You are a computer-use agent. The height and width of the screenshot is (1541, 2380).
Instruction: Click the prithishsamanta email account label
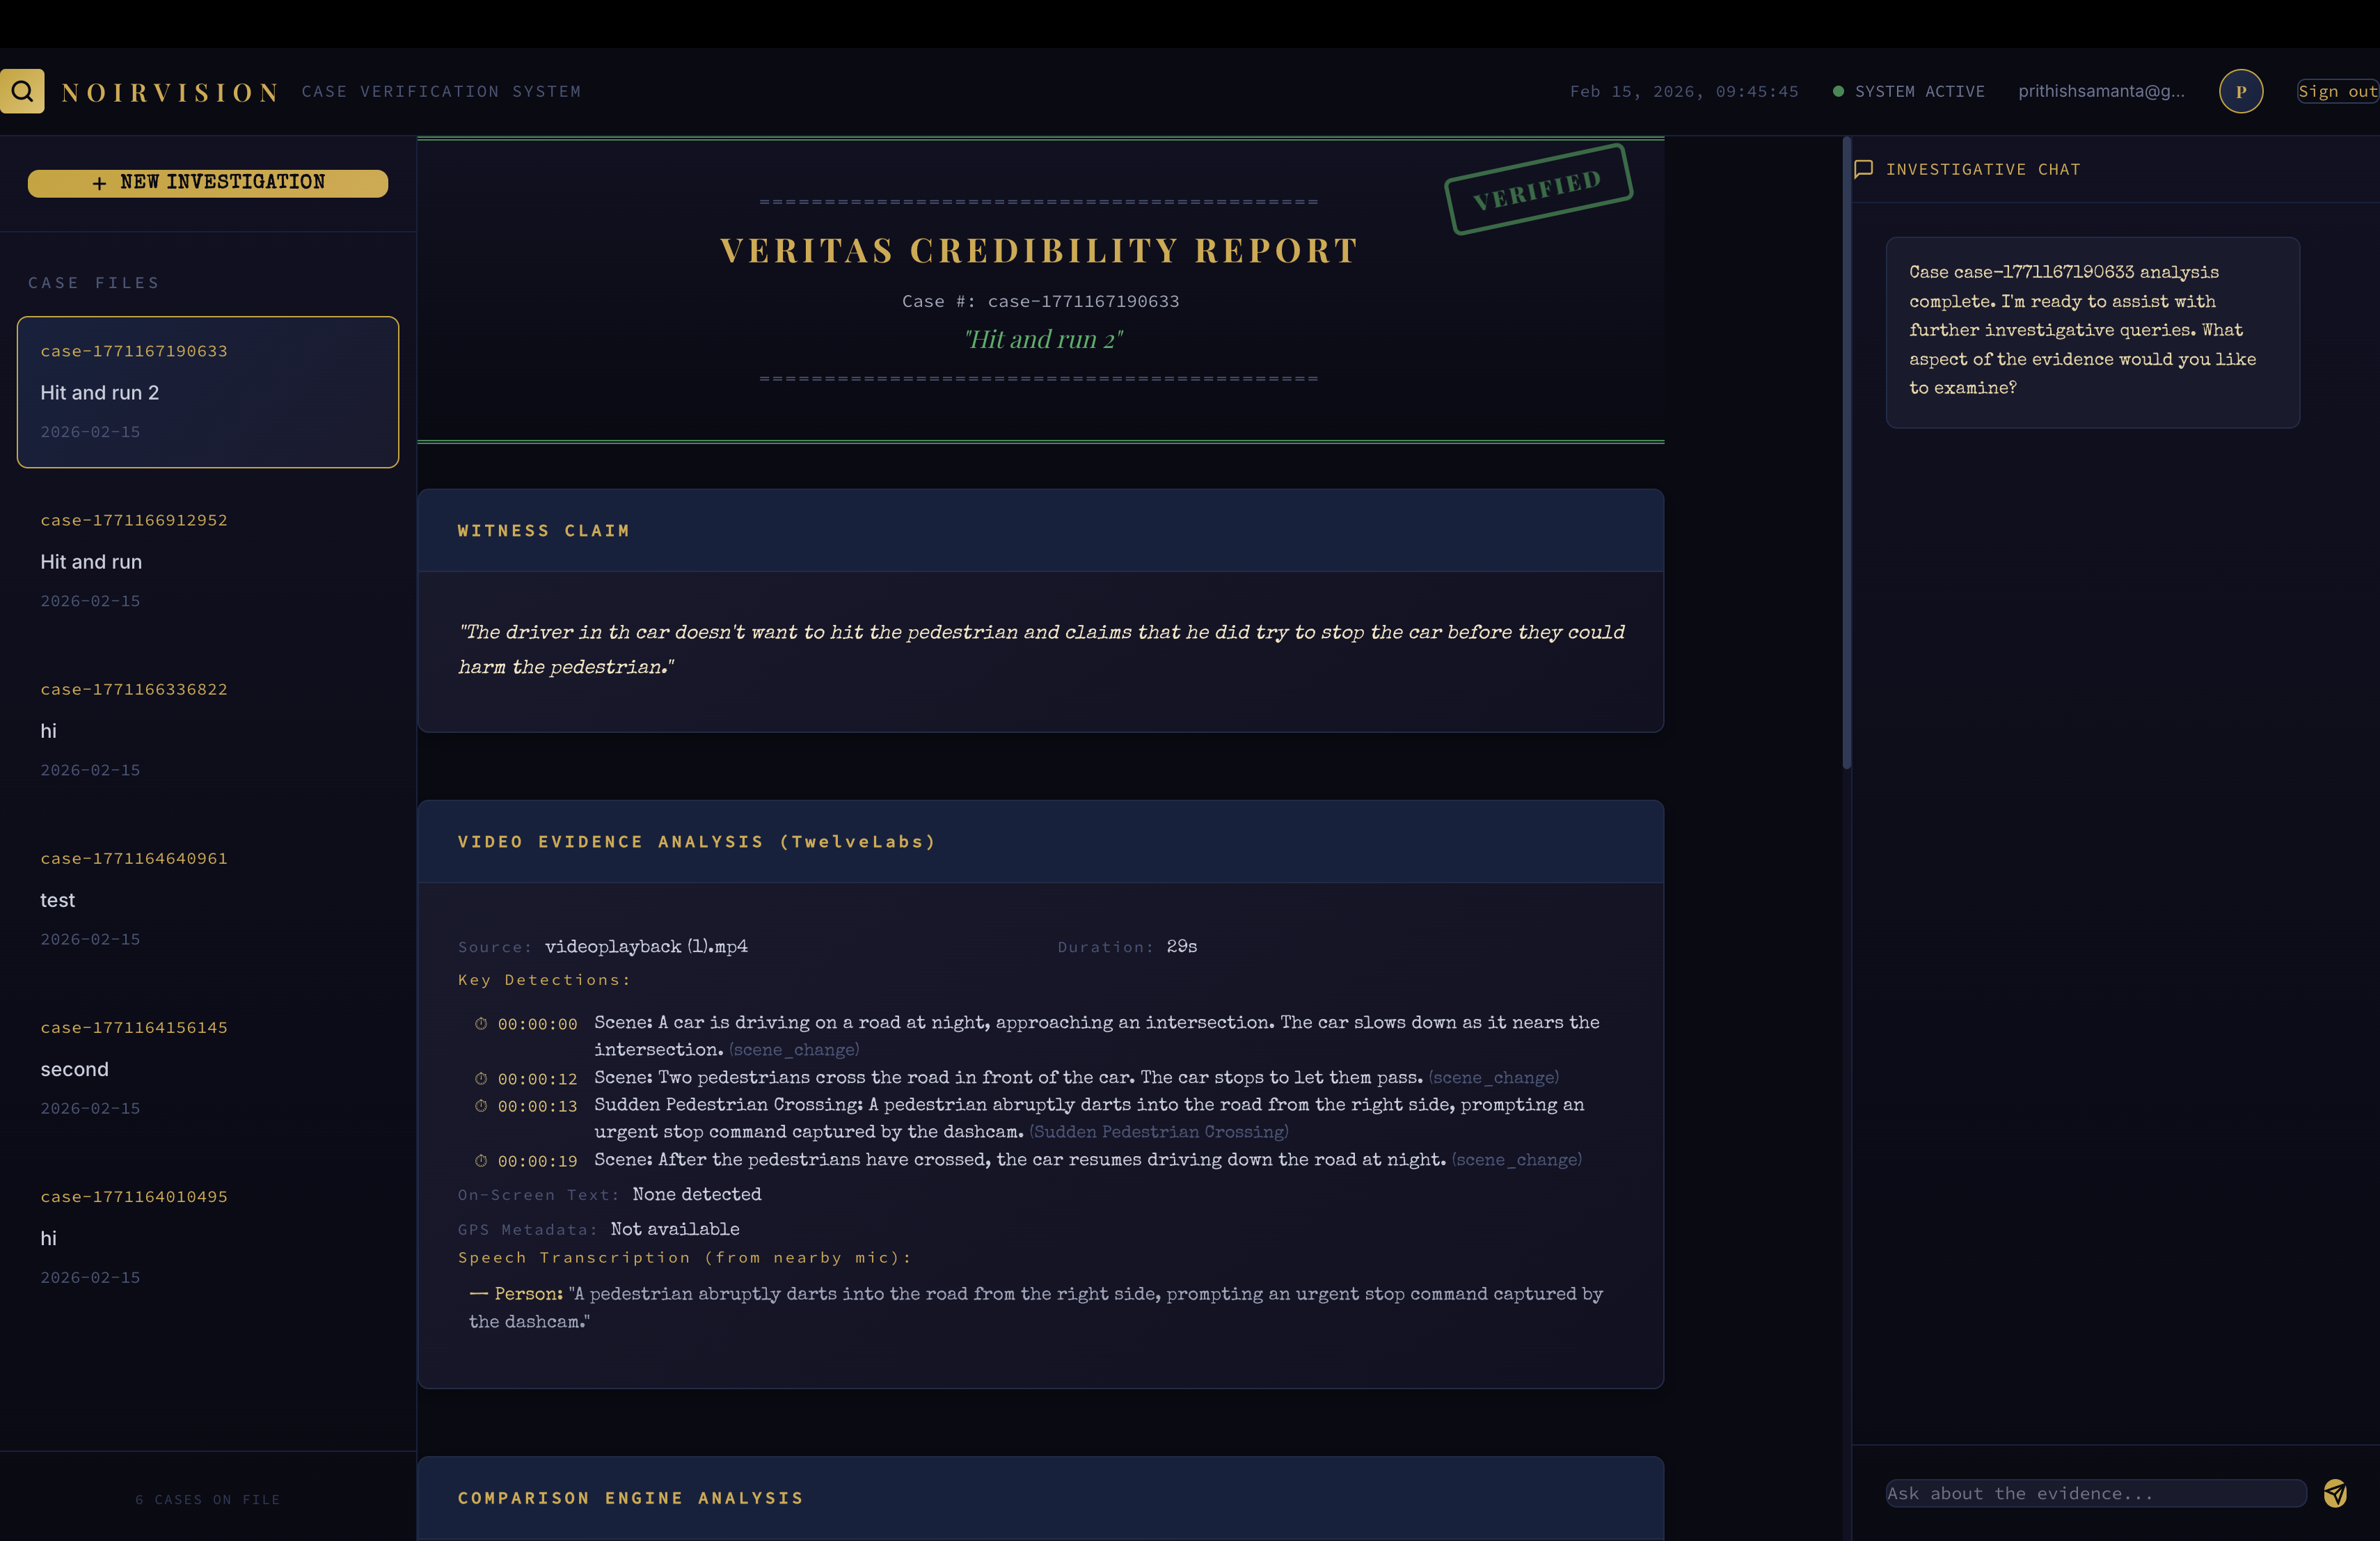click(2101, 91)
